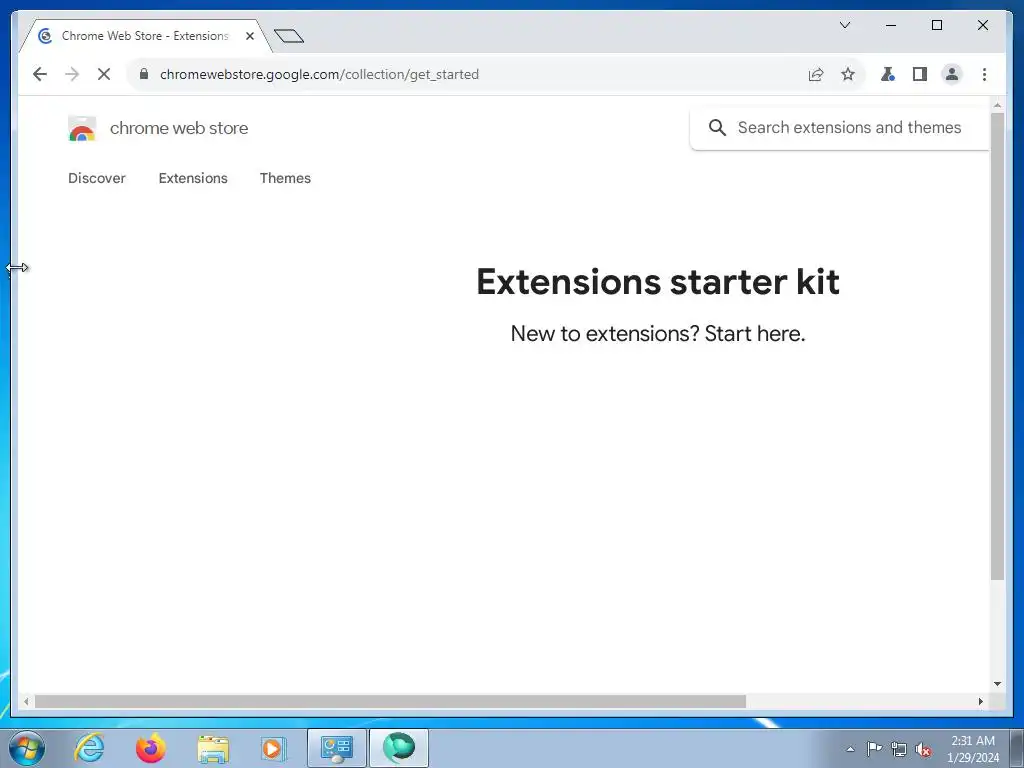Viewport: 1024px width, 768px height.
Task: Click the forward navigation arrow
Action: click(x=72, y=74)
